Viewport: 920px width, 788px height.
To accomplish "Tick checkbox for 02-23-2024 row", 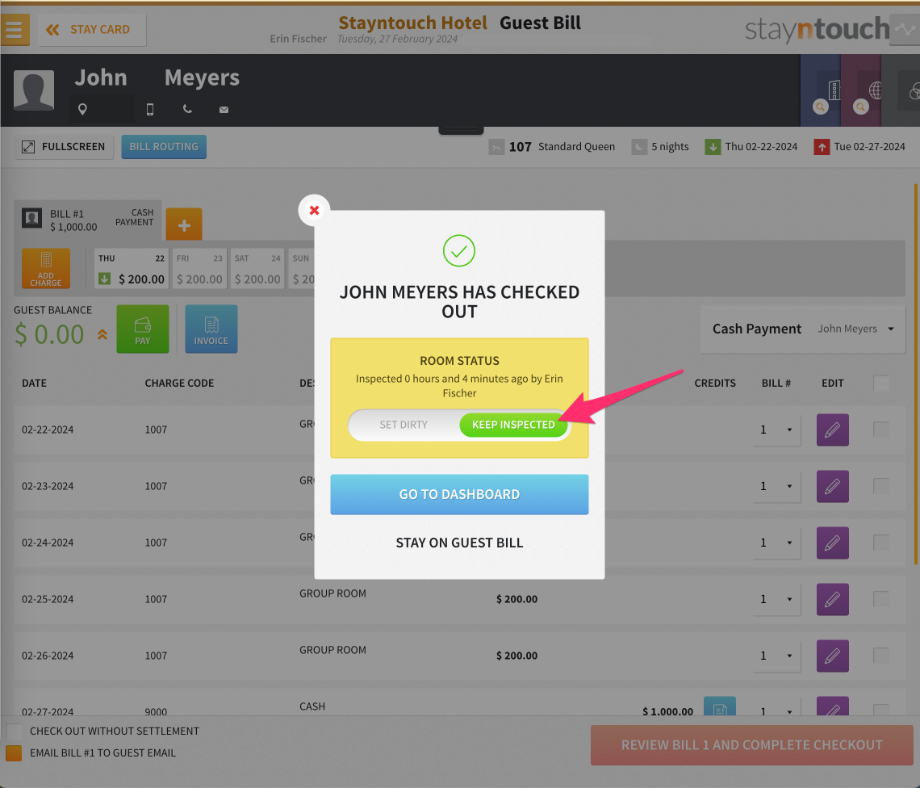I will point(881,485).
